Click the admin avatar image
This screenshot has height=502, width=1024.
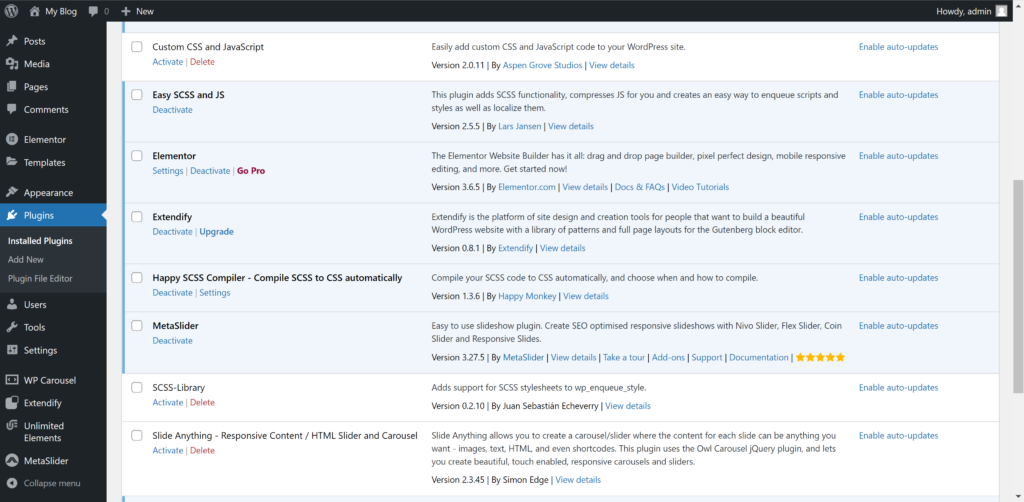1001,11
